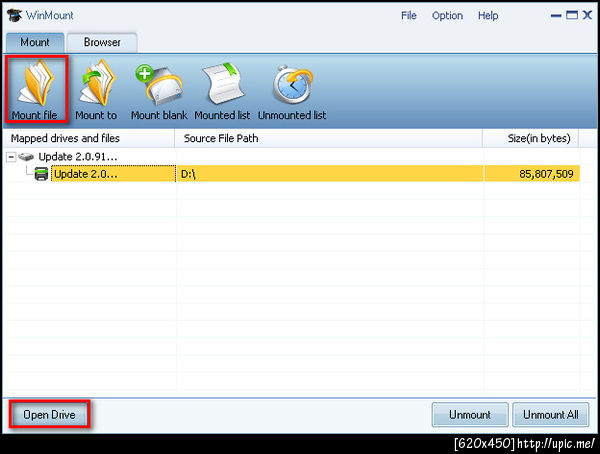Viewport: 600px width, 454px height.
Task: Open the Option menu
Action: 447,16
